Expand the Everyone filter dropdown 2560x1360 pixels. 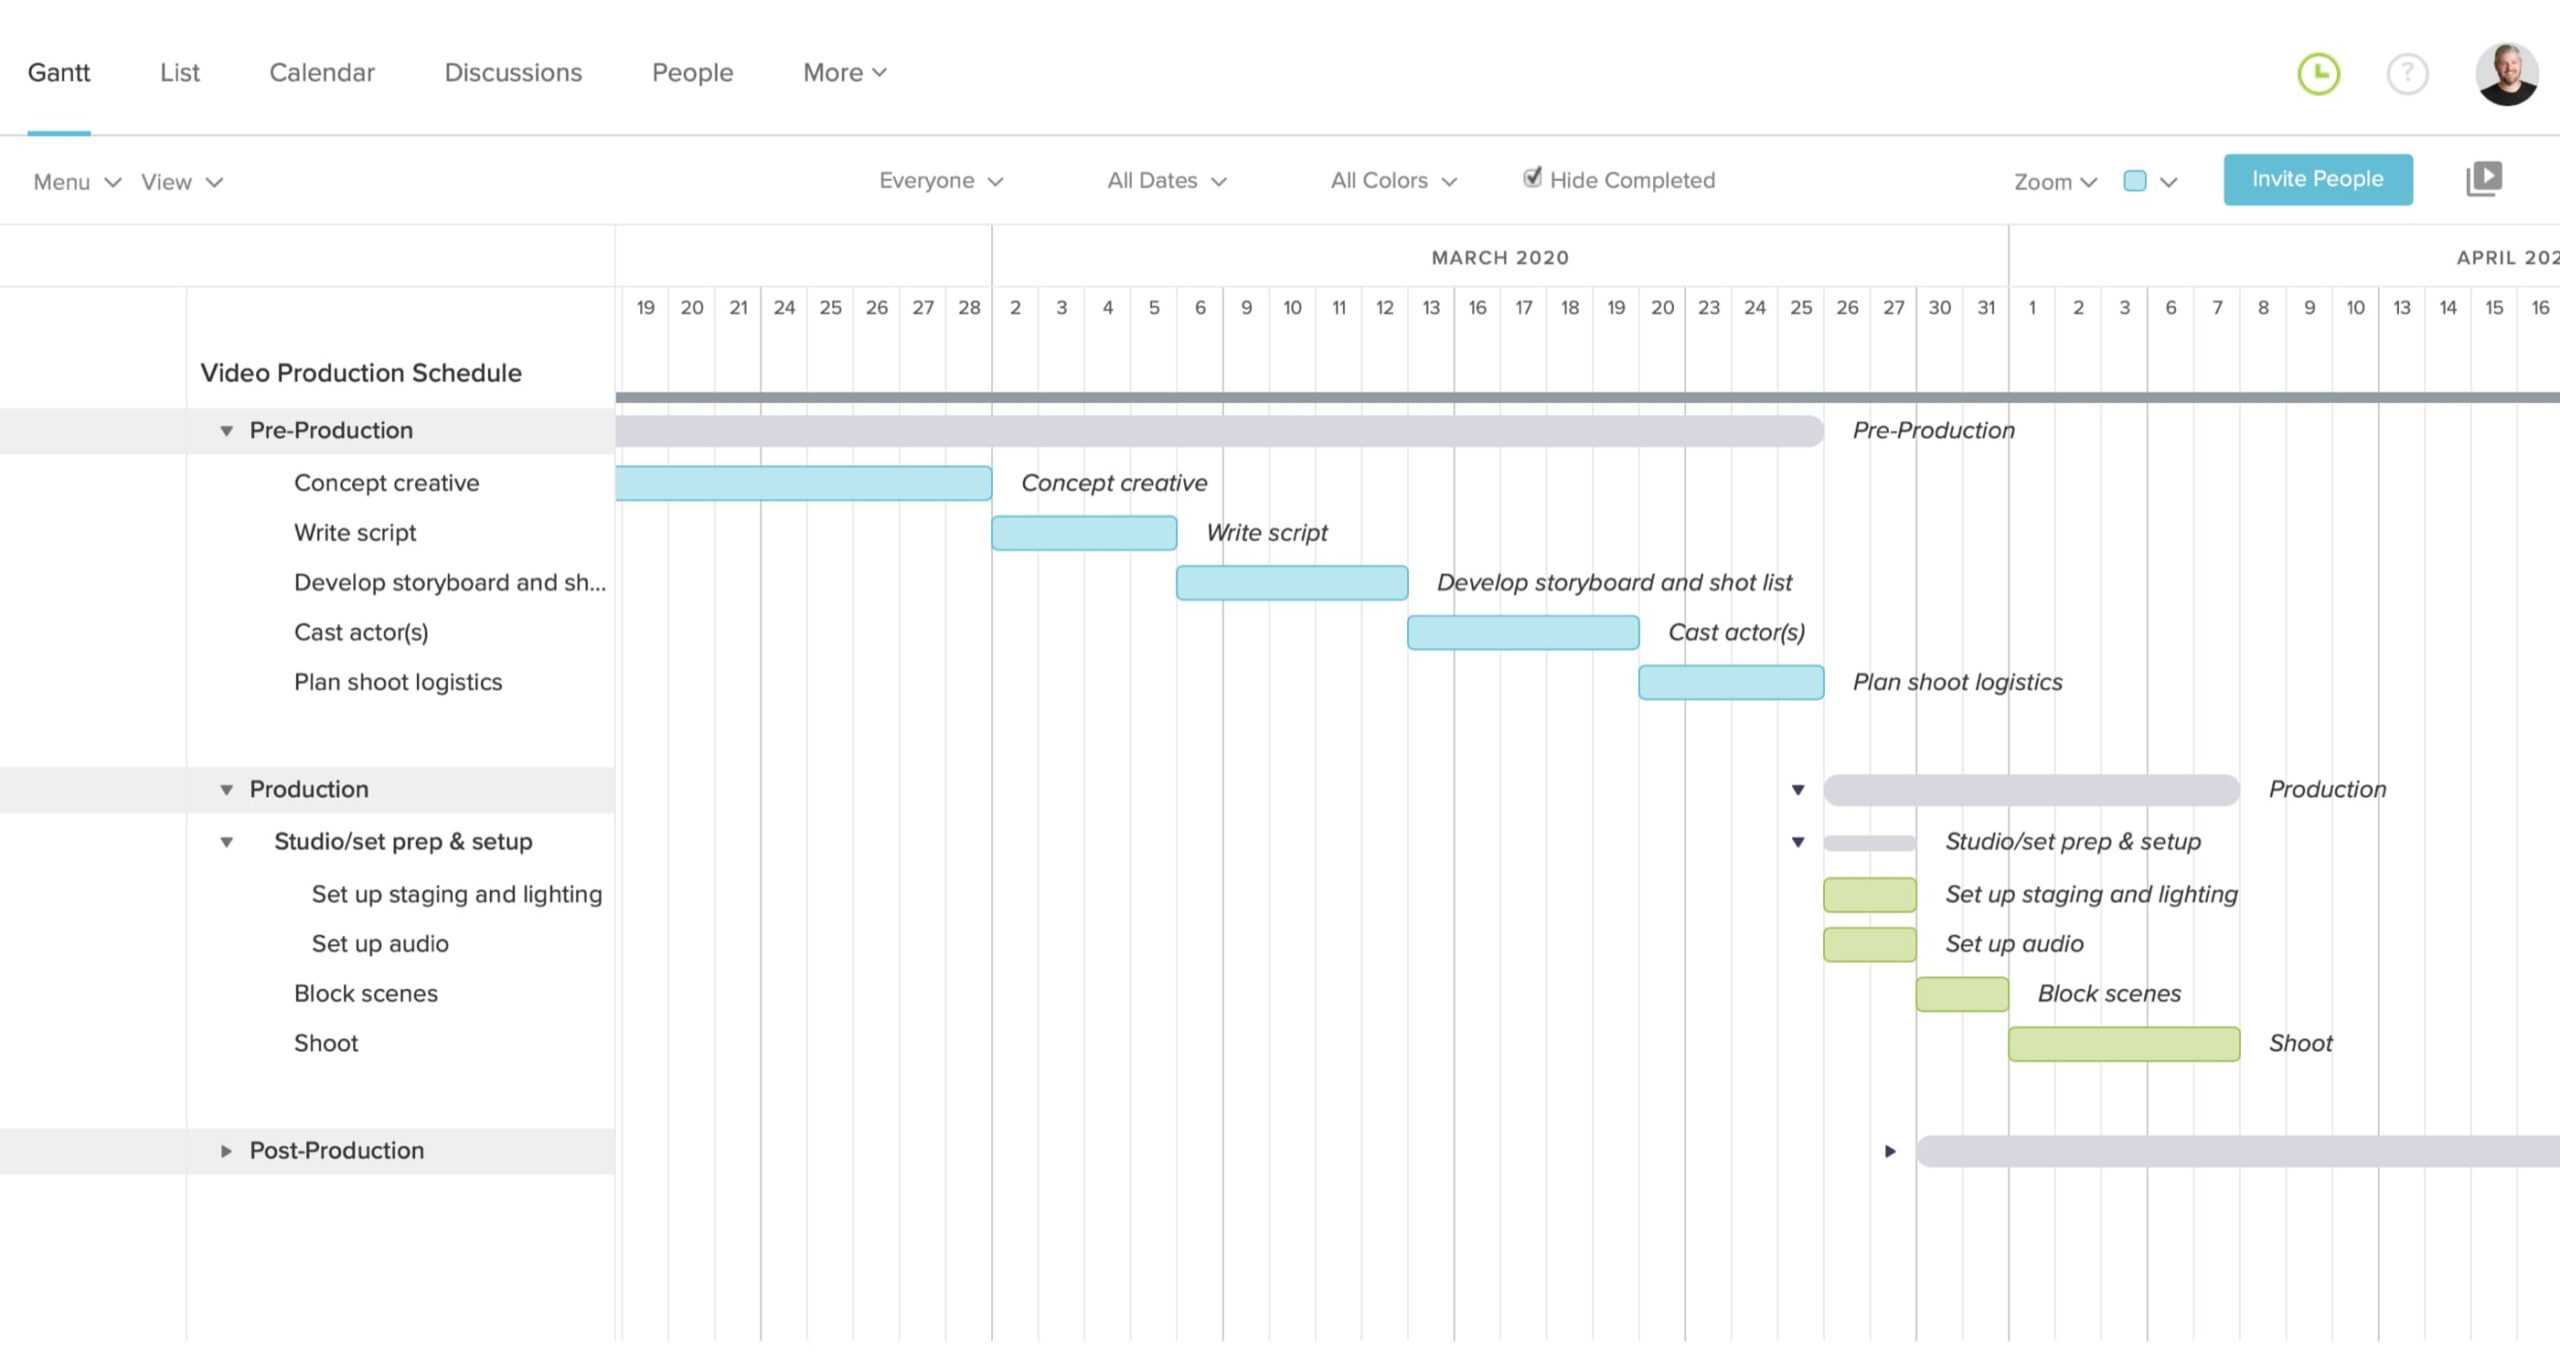[x=936, y=180]
